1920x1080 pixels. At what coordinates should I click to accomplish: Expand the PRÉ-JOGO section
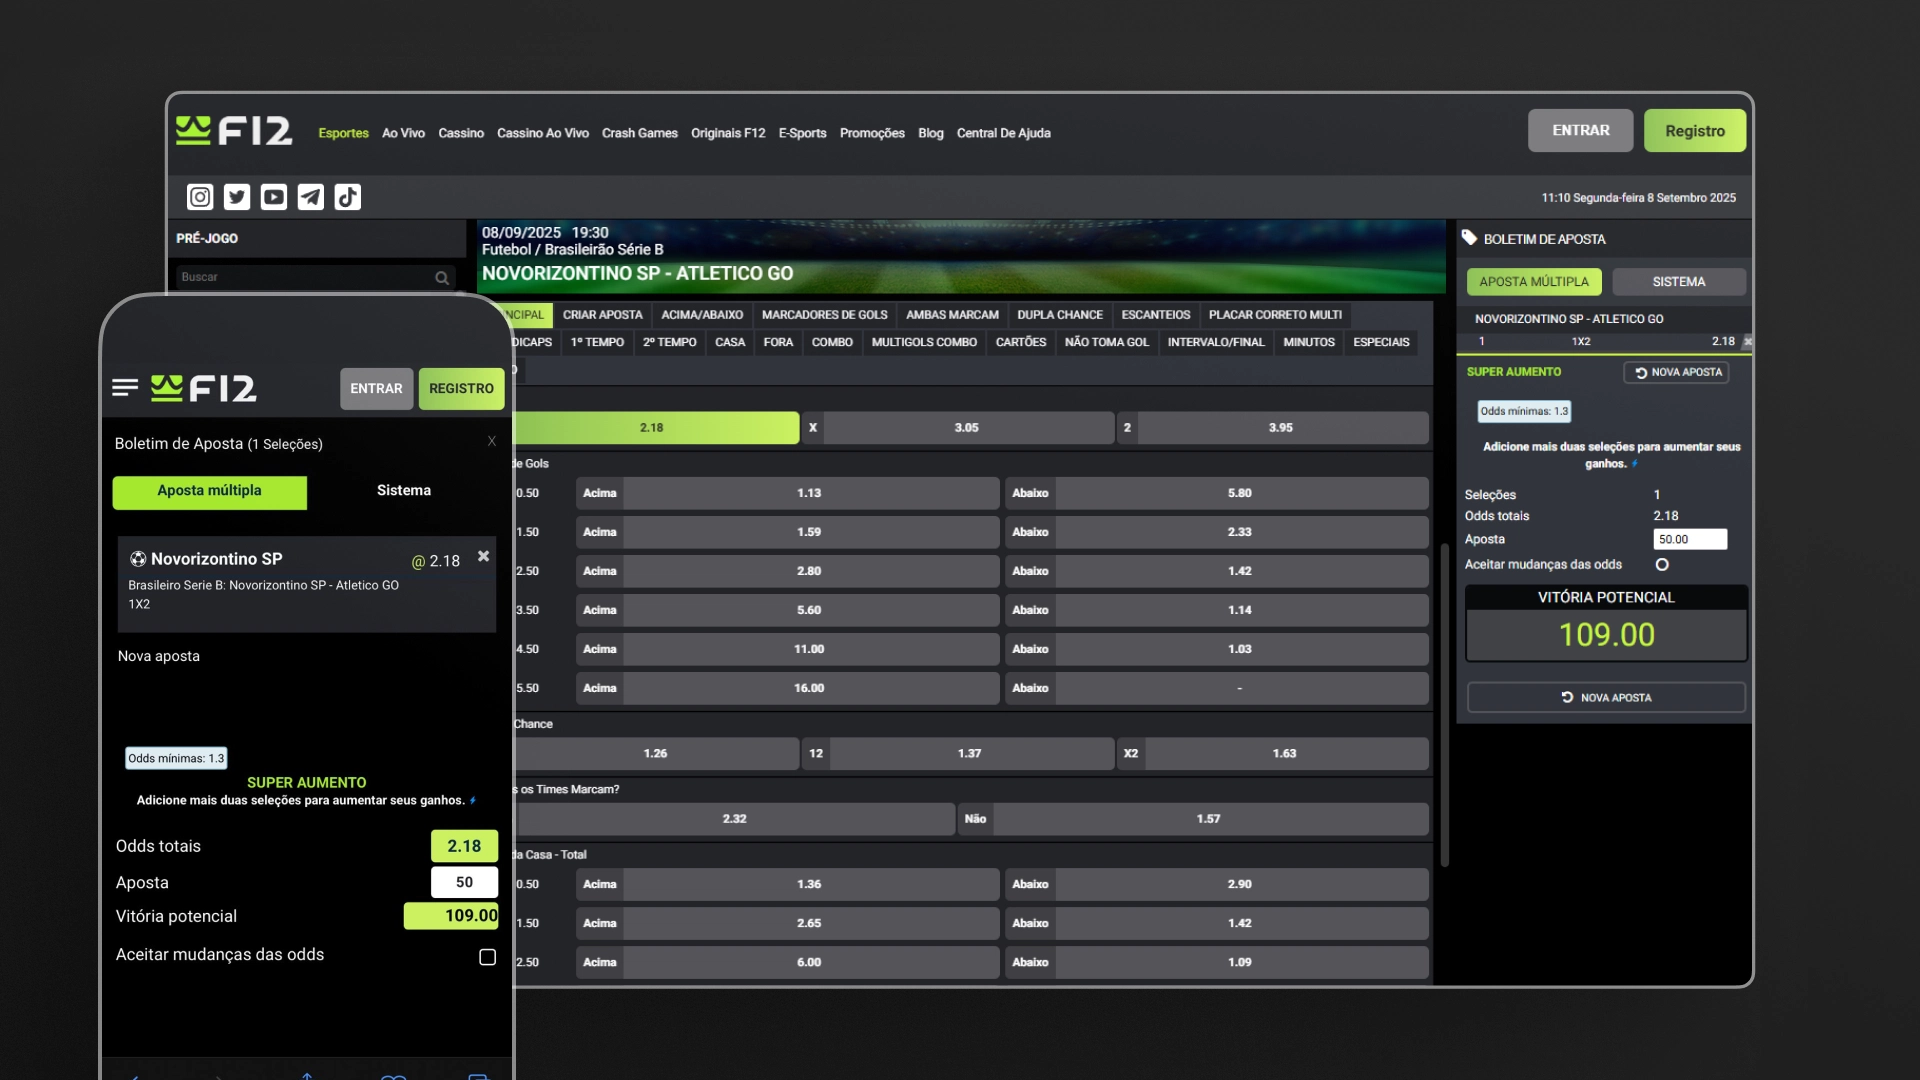point(207,238)
